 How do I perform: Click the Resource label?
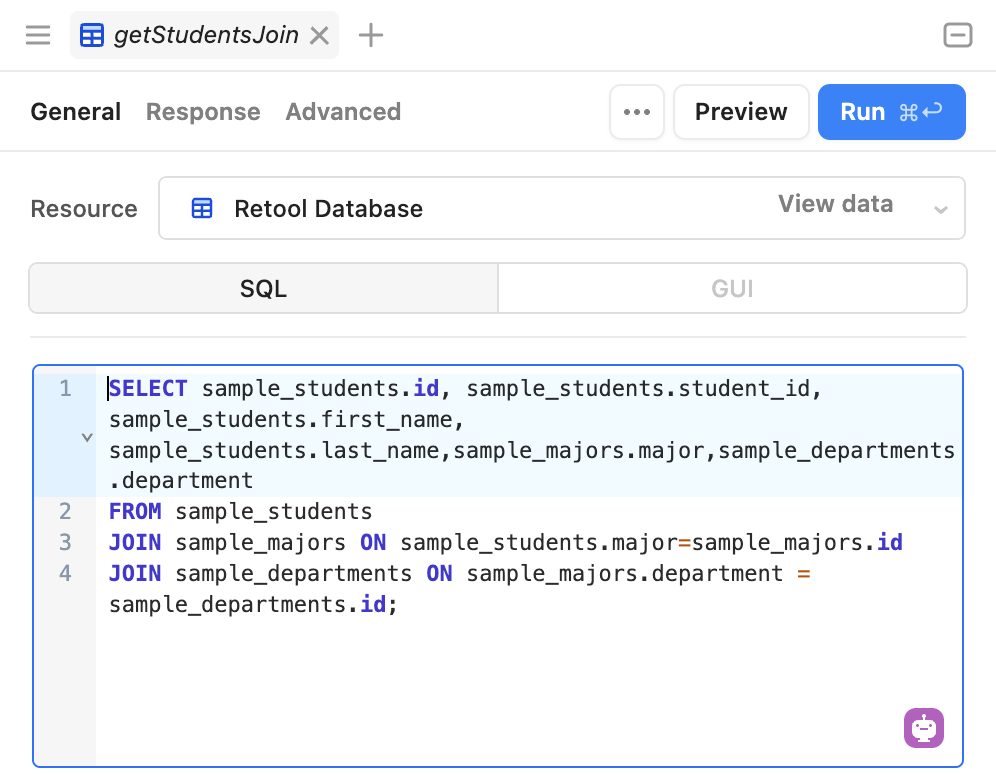click(x=84, y=209)
